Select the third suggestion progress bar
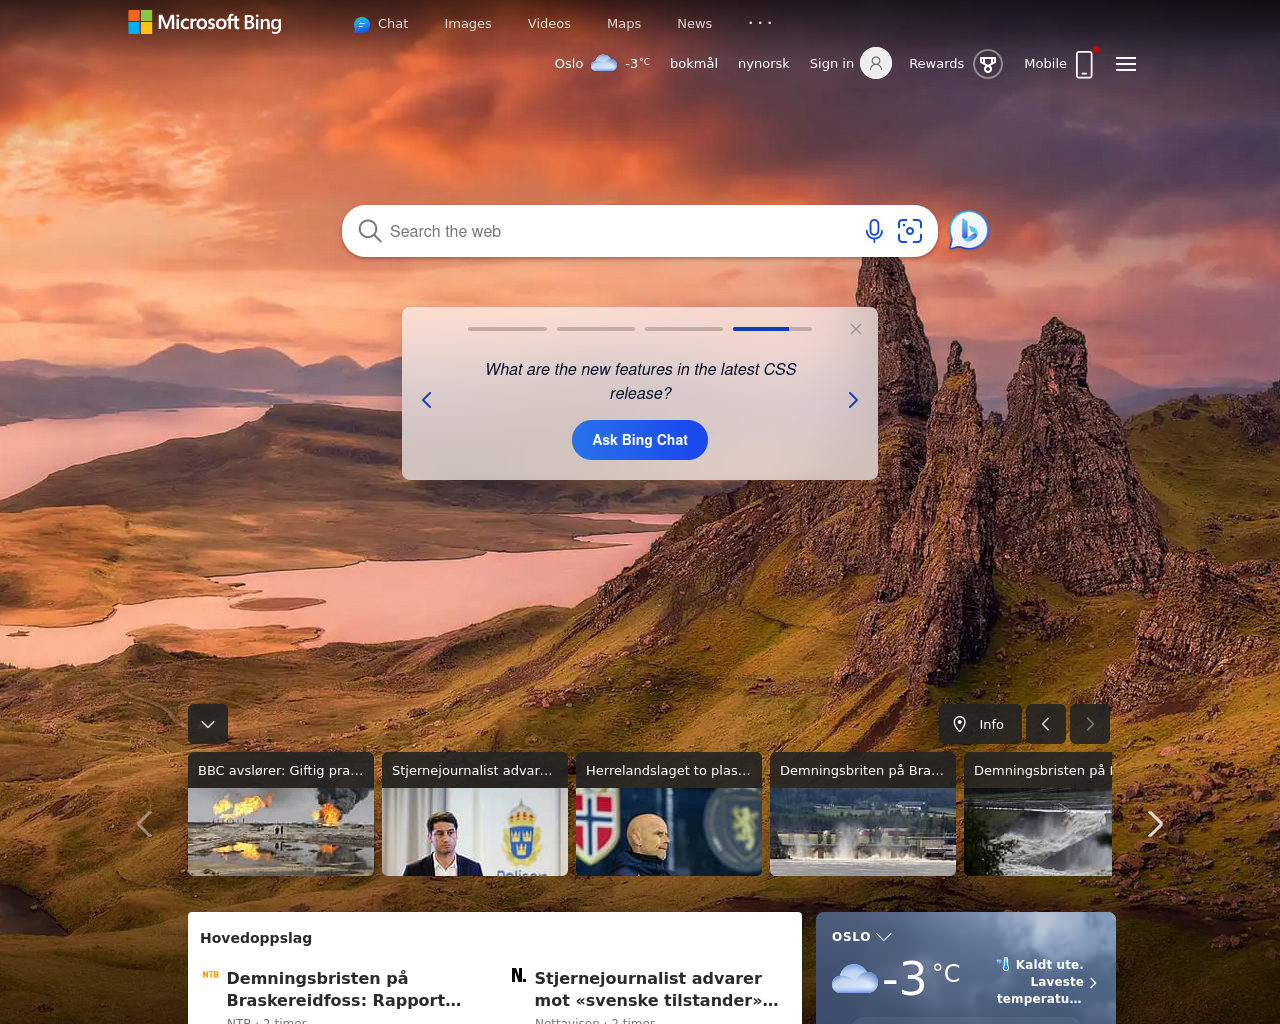Screen dimensions: 1280x1024 (684, 329)
